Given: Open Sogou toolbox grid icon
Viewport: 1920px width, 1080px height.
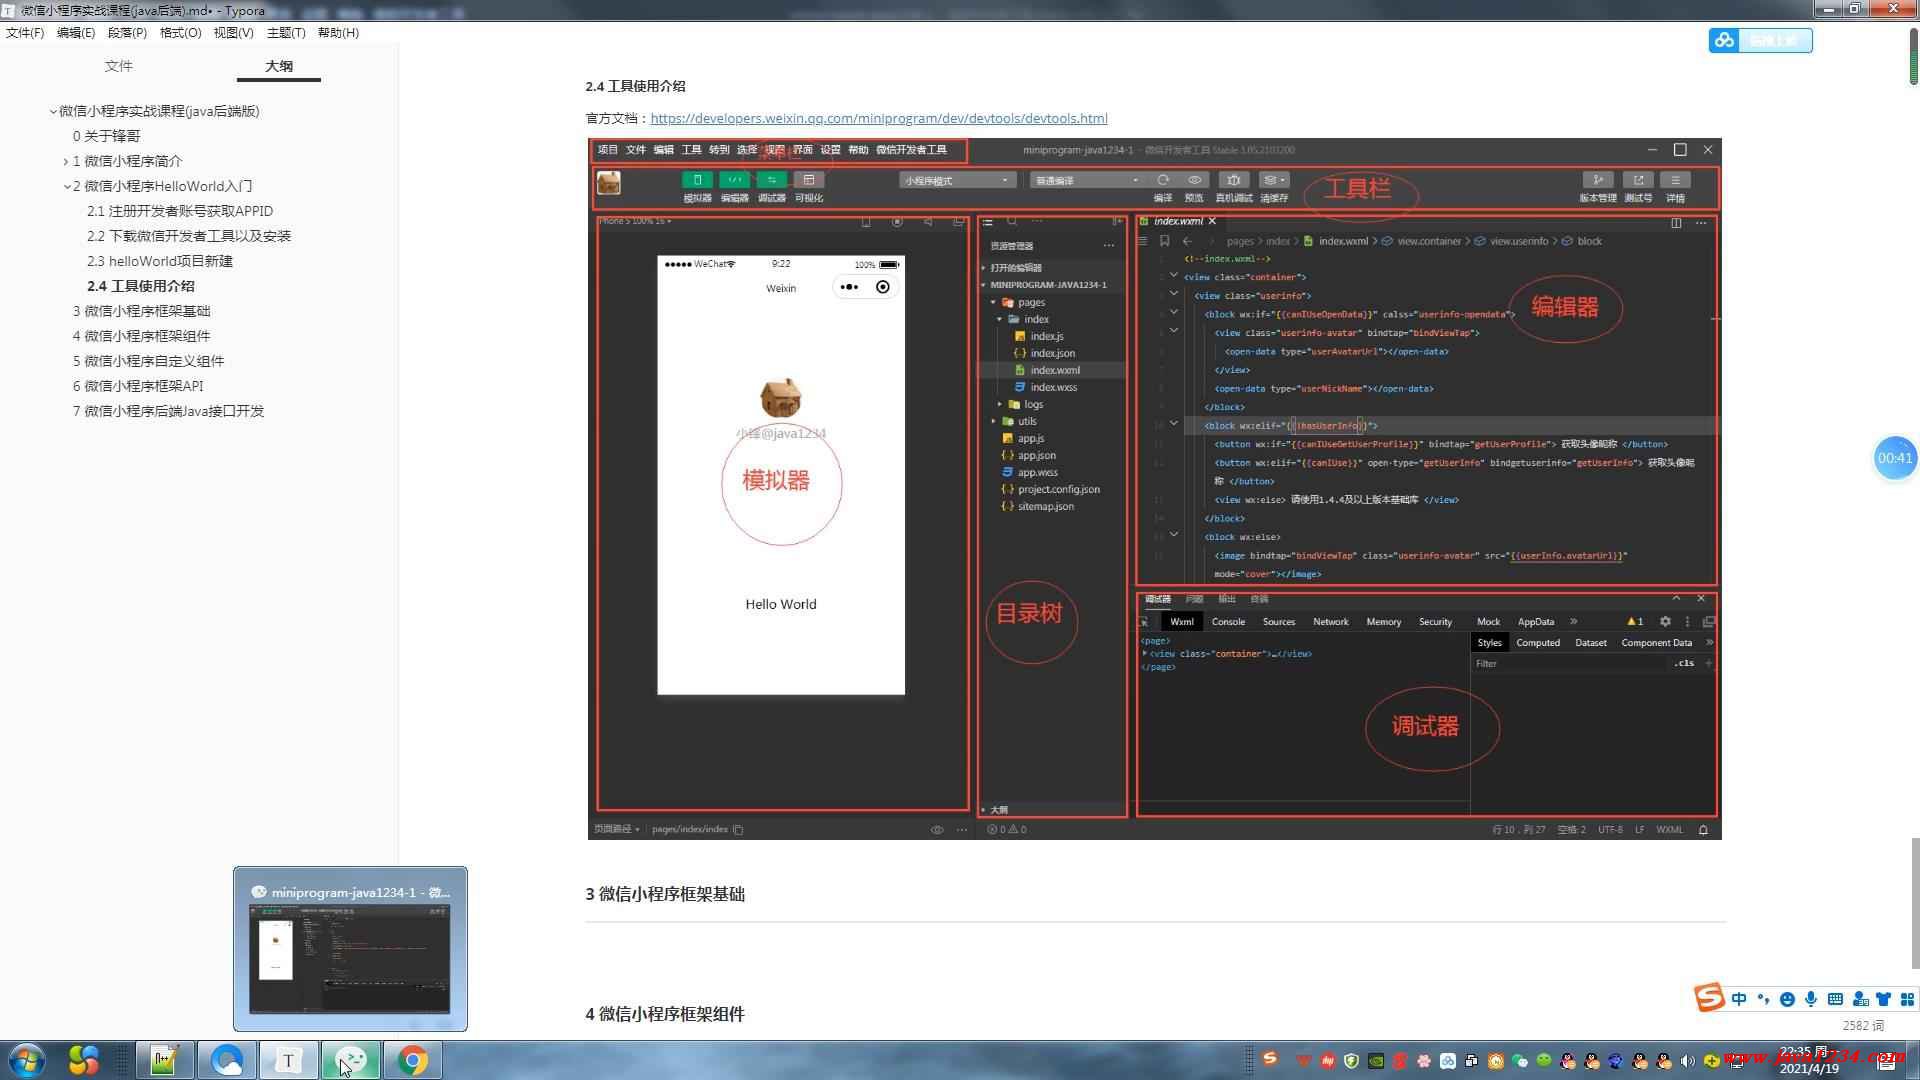Looking at the screenshot, I should point(1907,999).
